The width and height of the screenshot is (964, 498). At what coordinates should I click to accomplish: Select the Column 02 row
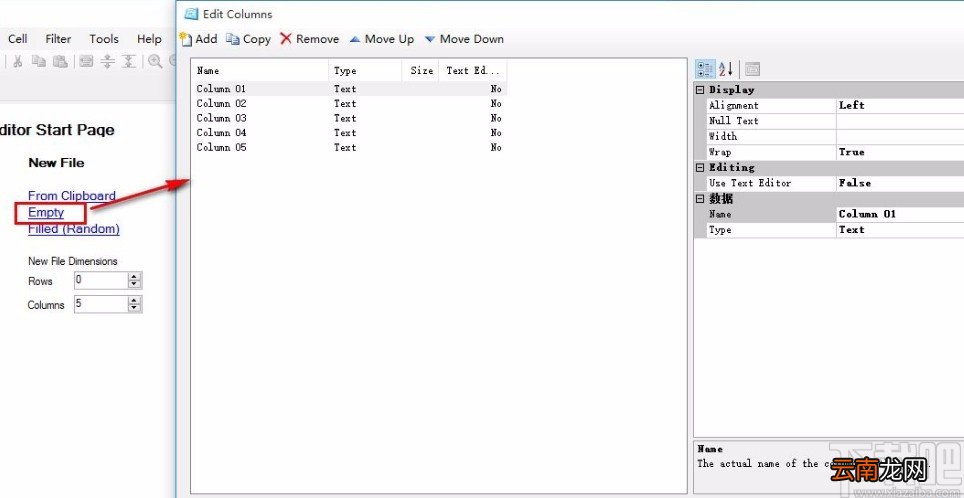(350, 103)
